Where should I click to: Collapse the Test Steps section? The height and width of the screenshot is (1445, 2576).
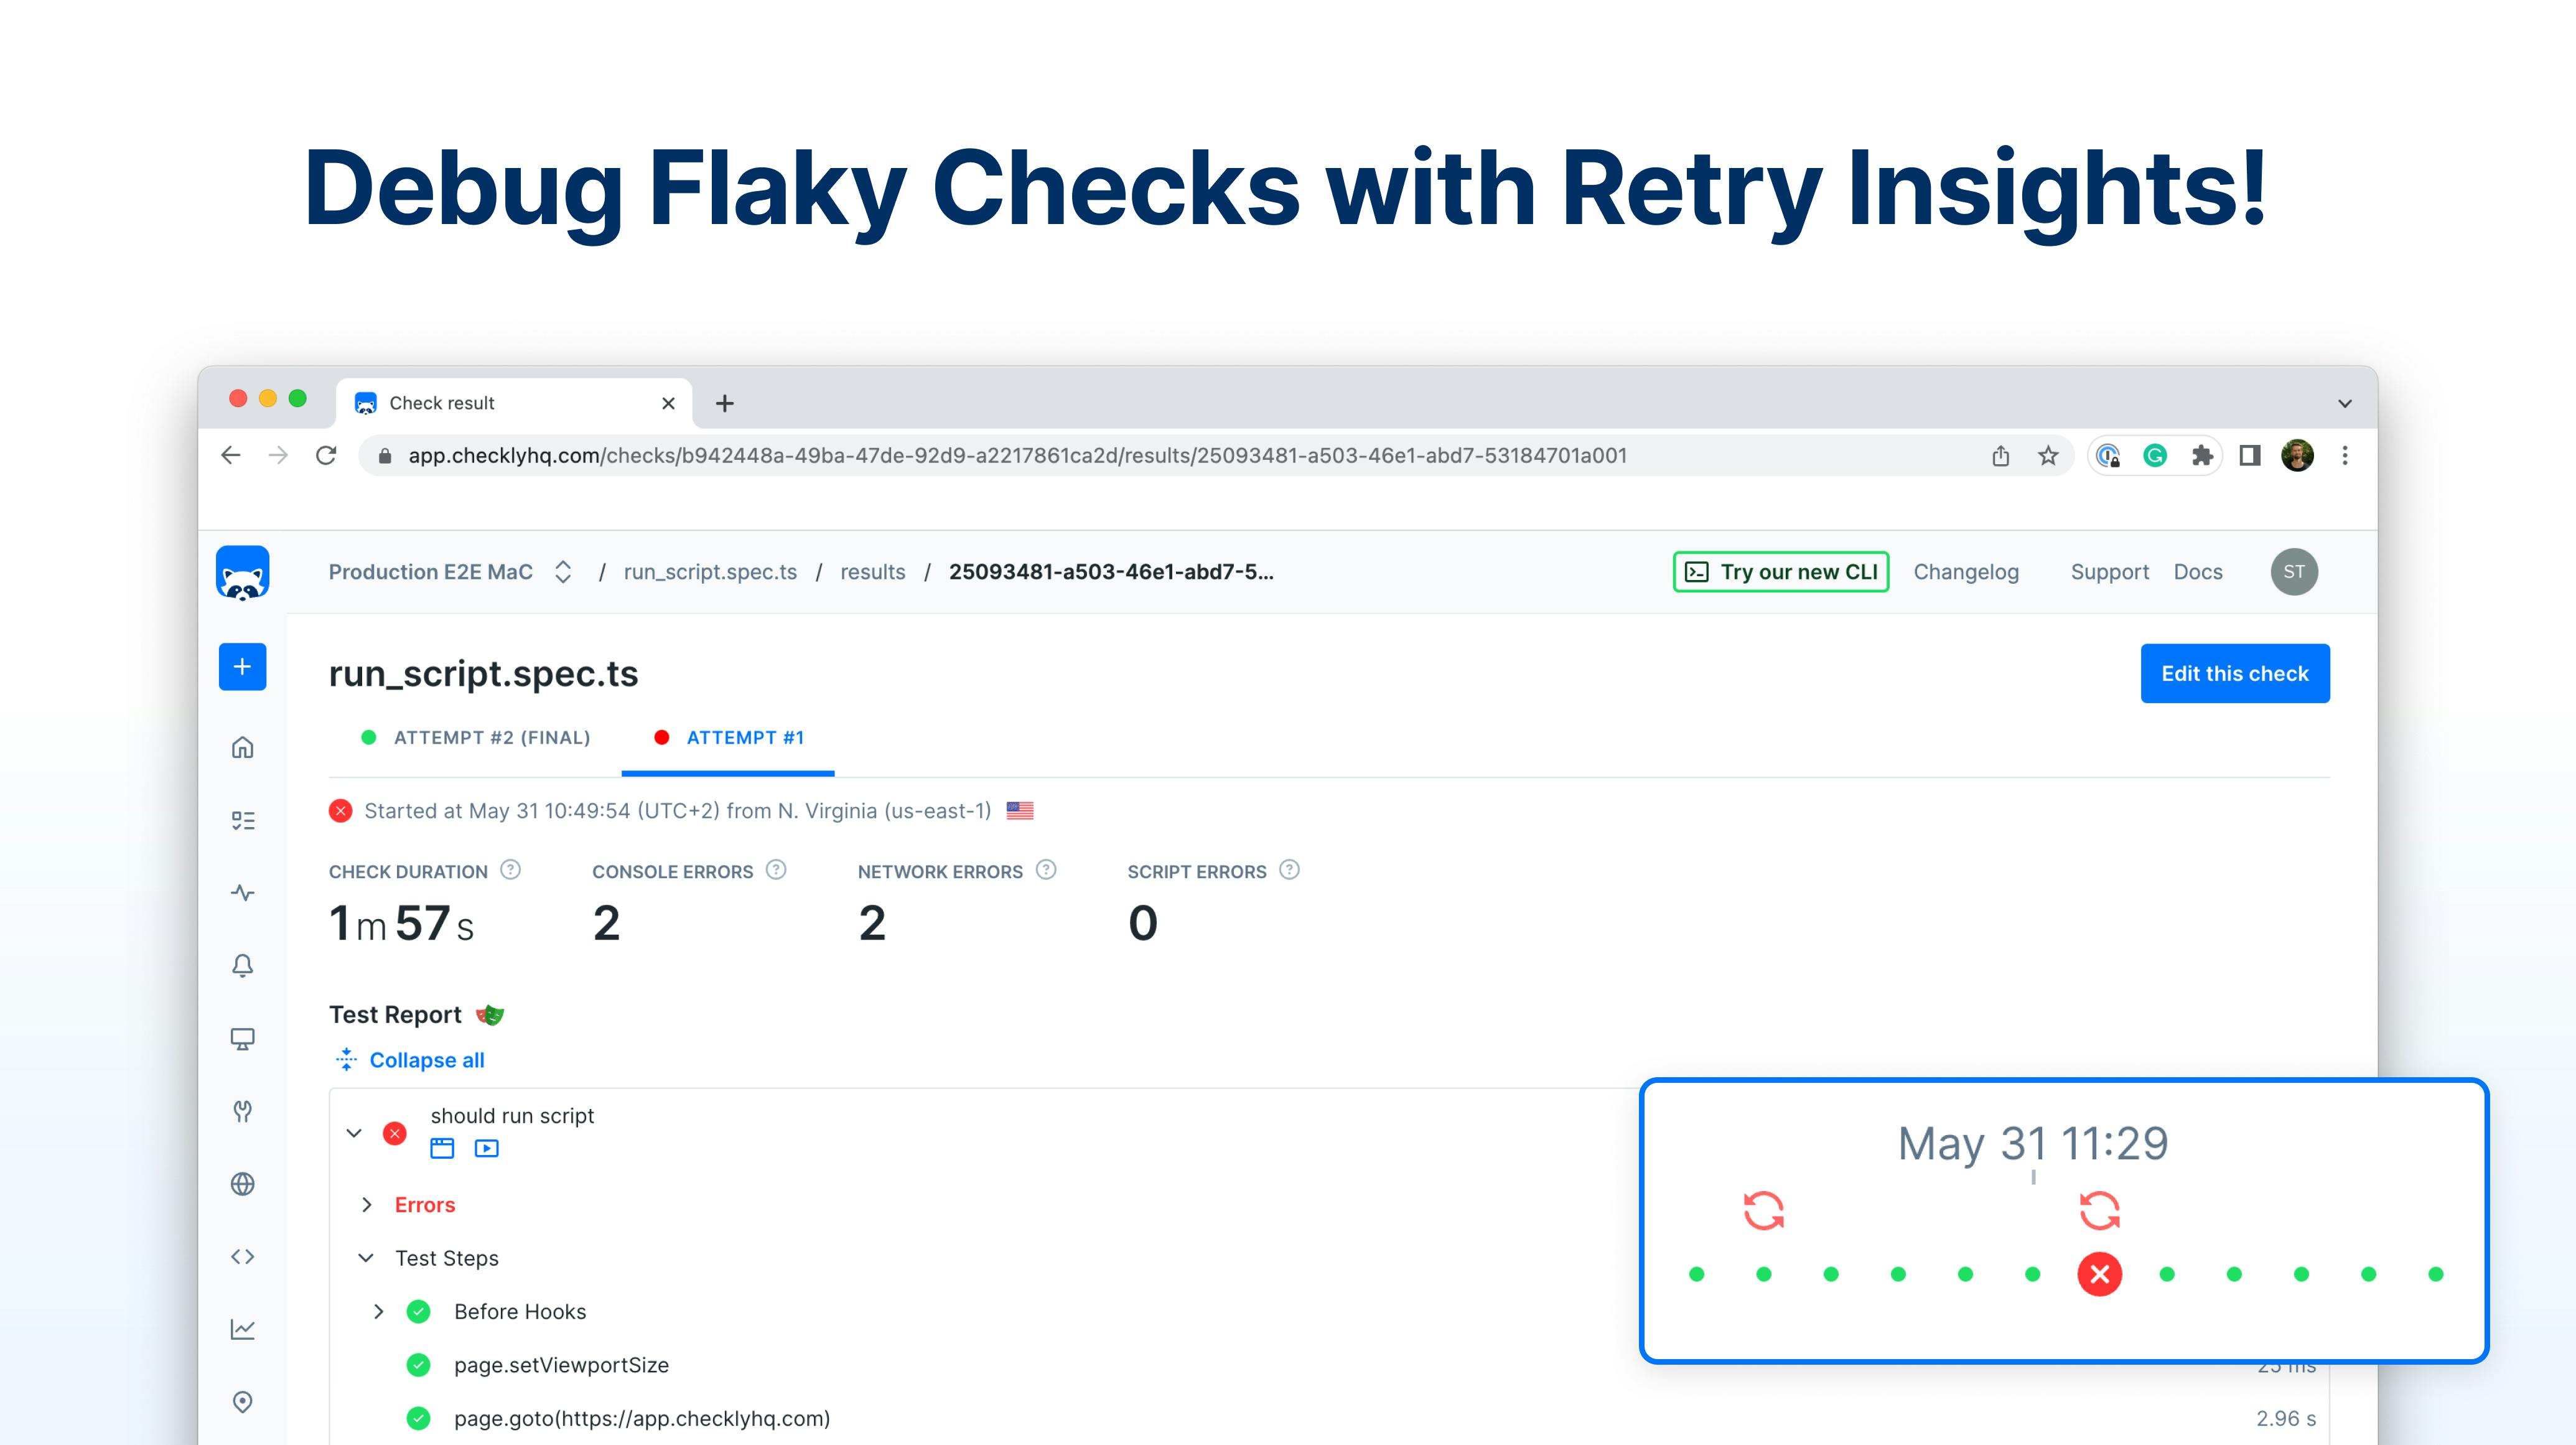click(367, 1258)
